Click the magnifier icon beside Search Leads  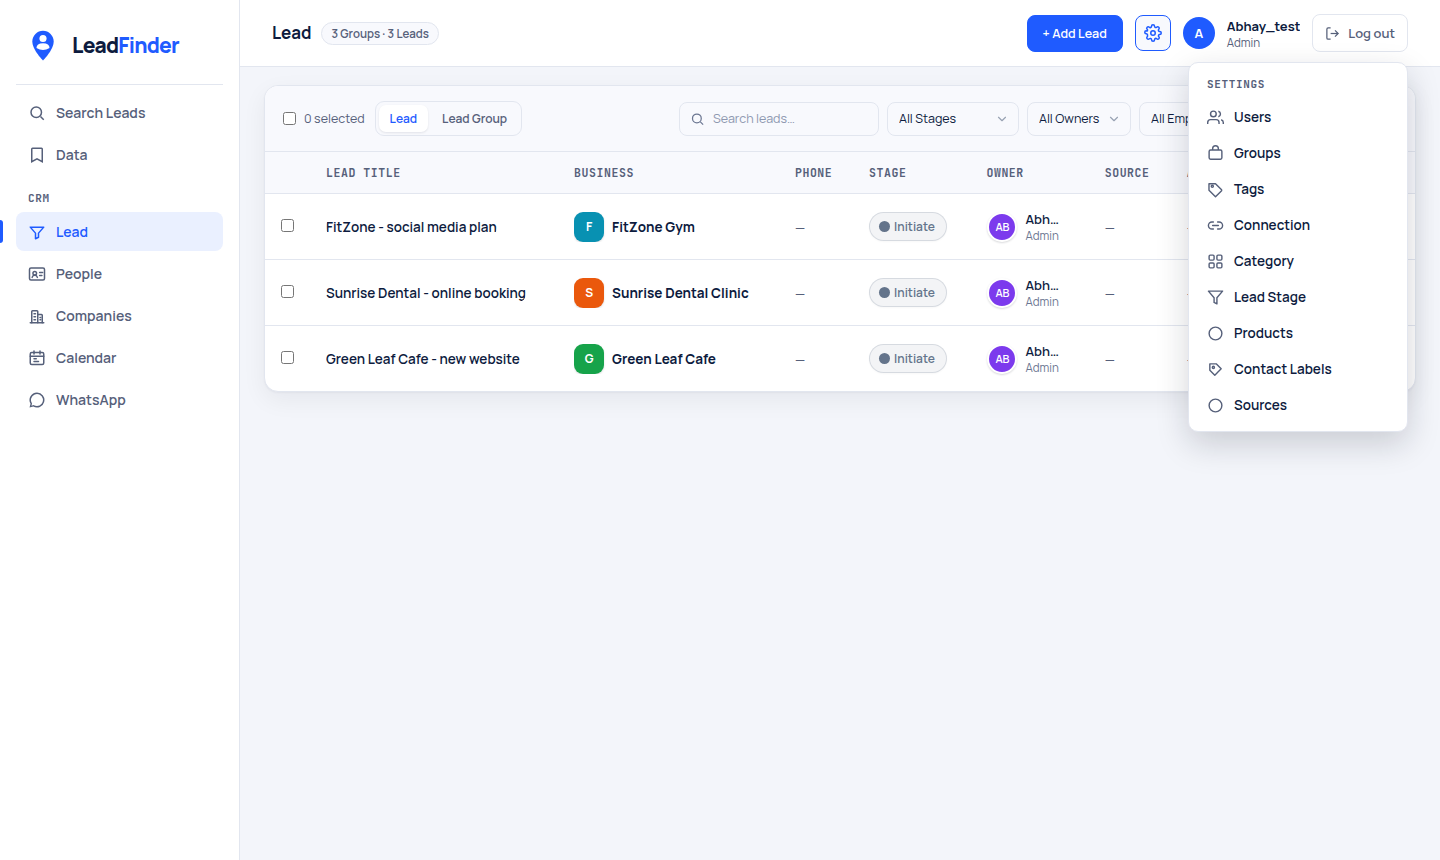(x=37, y=113)
